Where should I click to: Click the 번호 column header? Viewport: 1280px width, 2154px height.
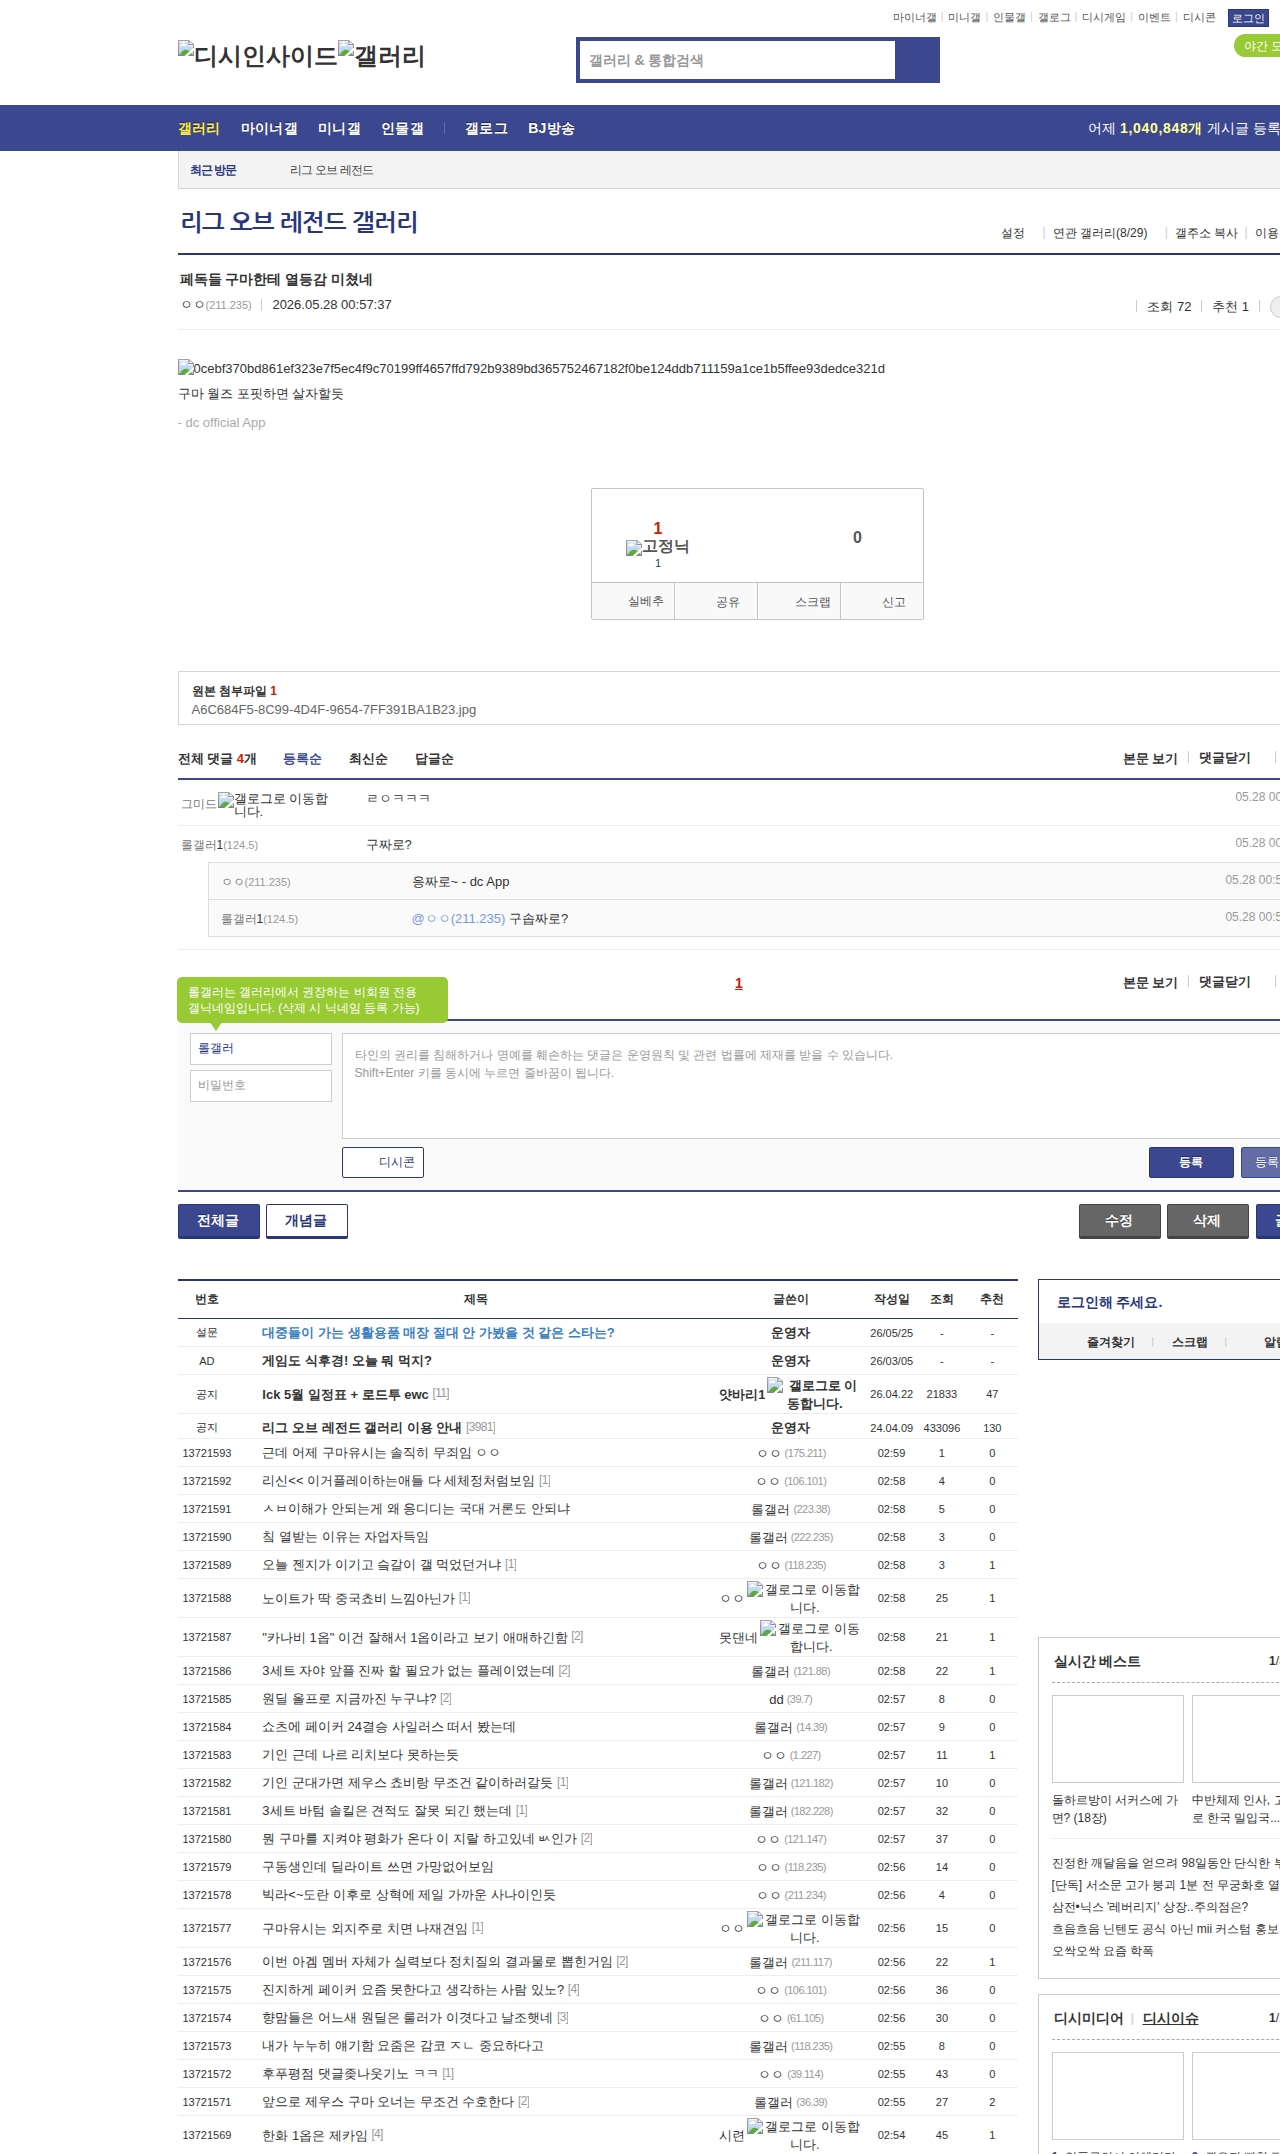click(x=207, y=1299)
